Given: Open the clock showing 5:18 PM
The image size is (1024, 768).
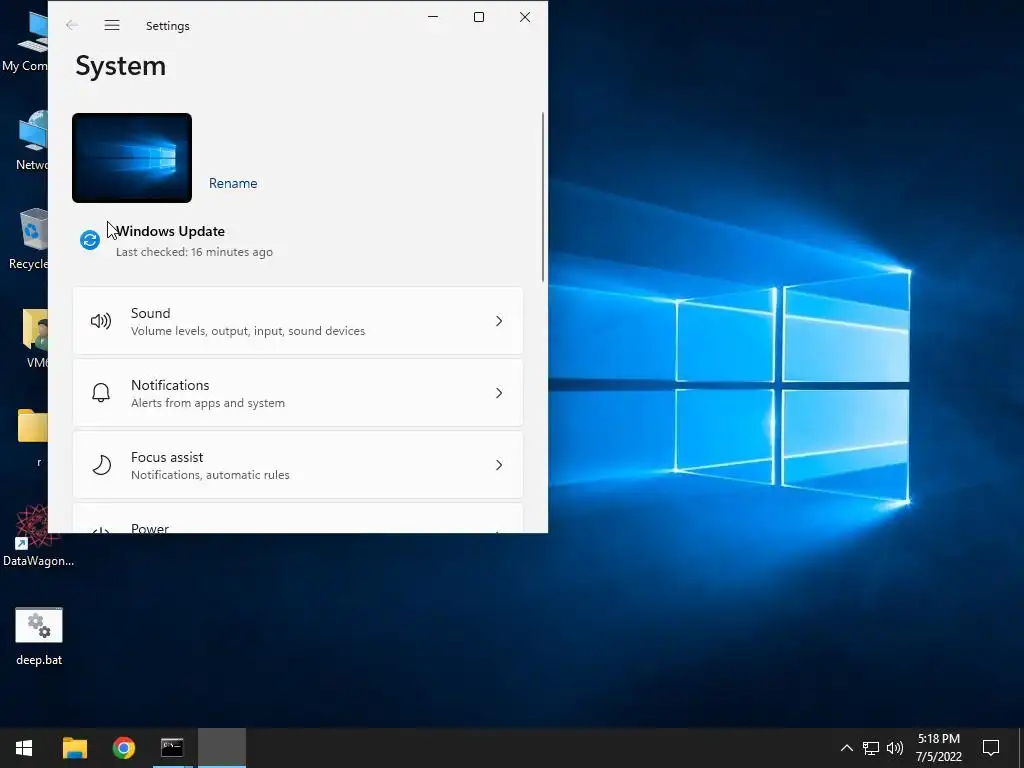Looking at the screenshot, I should 938,748.
